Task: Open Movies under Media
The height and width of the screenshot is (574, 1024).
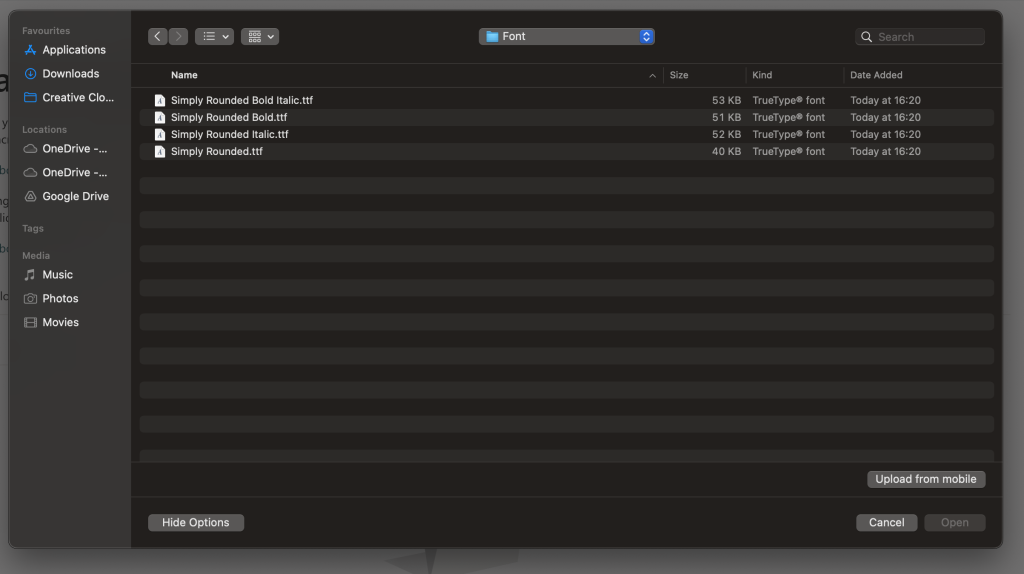Action: pyautogui.click(x=60, y=323)
